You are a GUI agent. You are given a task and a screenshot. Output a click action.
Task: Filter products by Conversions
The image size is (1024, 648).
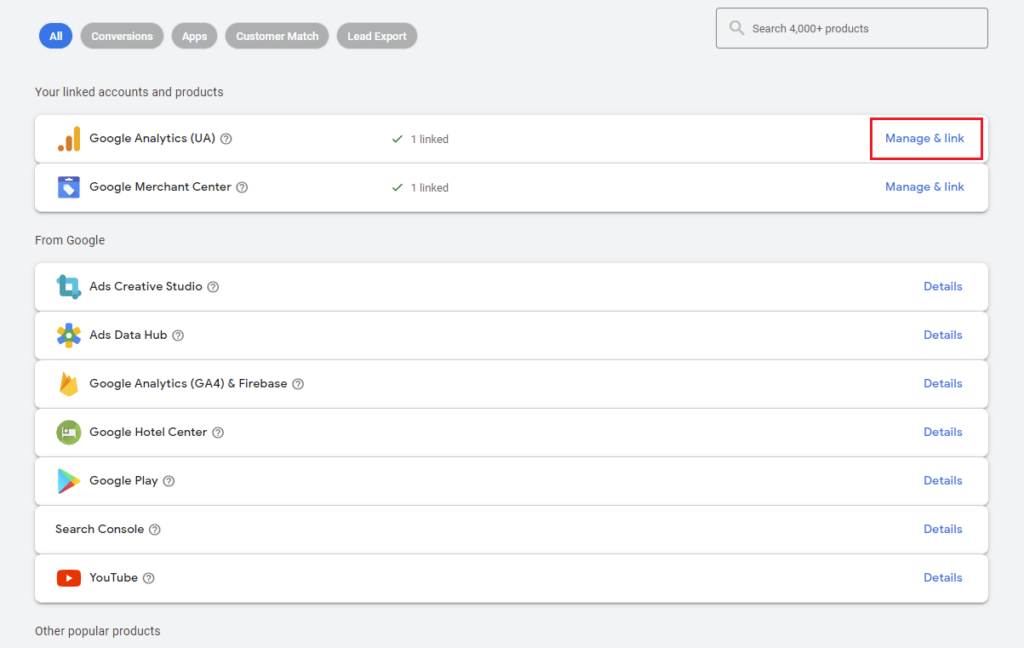tap(122, 36)
